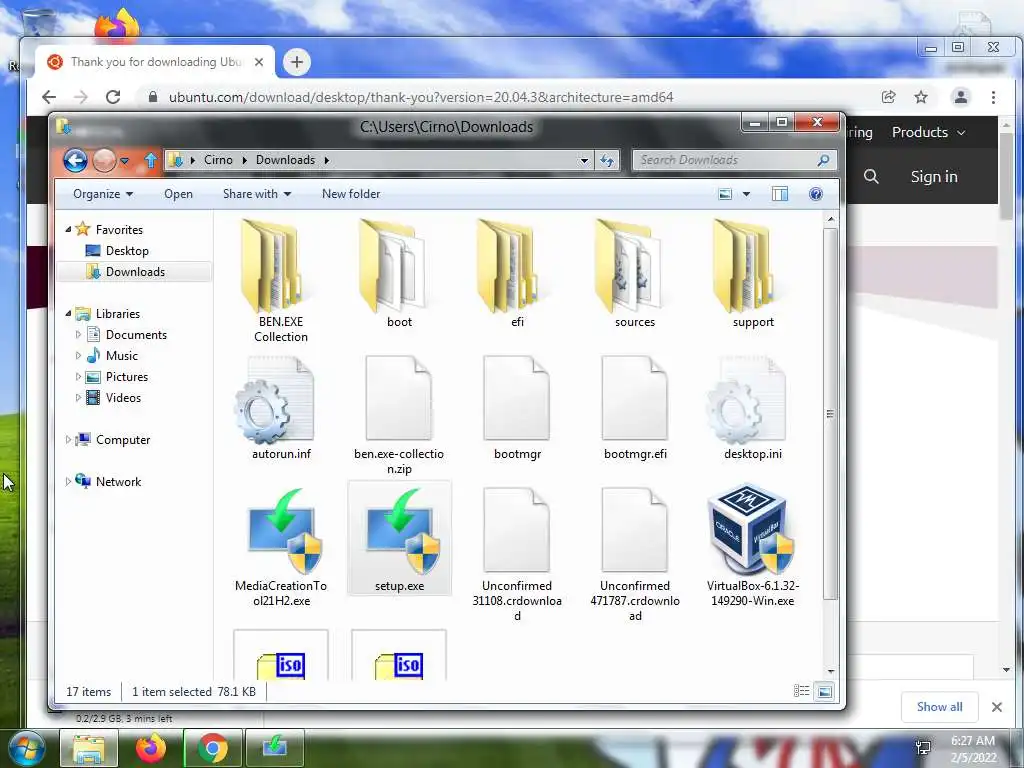Select Unconfirmed 31108.crdownload file
The height and width of the screenshot is (768, 1024).
(517, 554)
